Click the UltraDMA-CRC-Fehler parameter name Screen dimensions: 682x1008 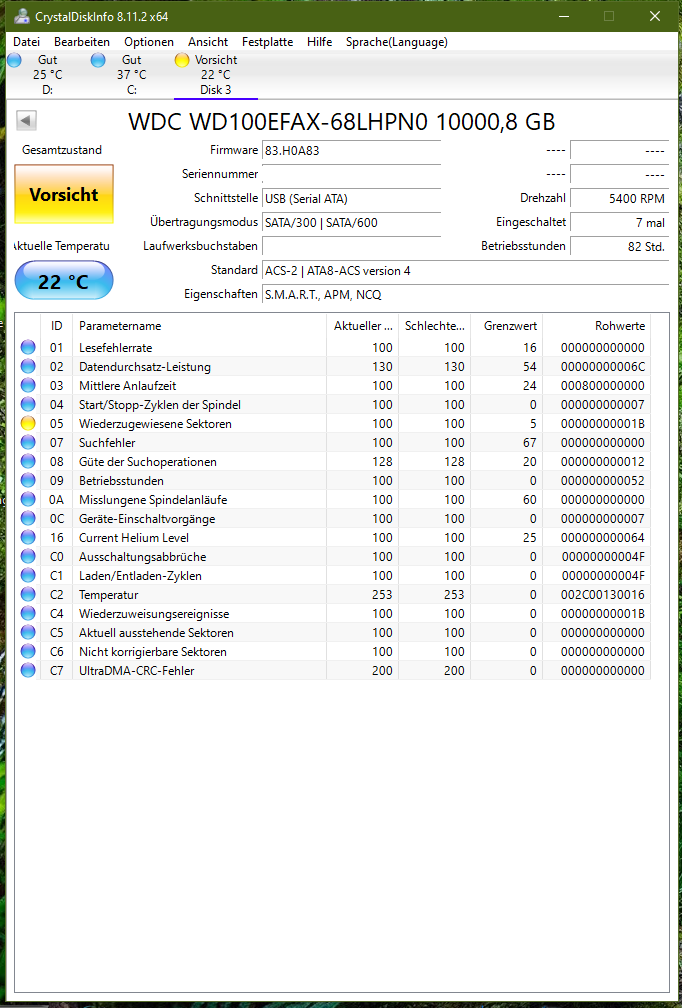point(136,670)
